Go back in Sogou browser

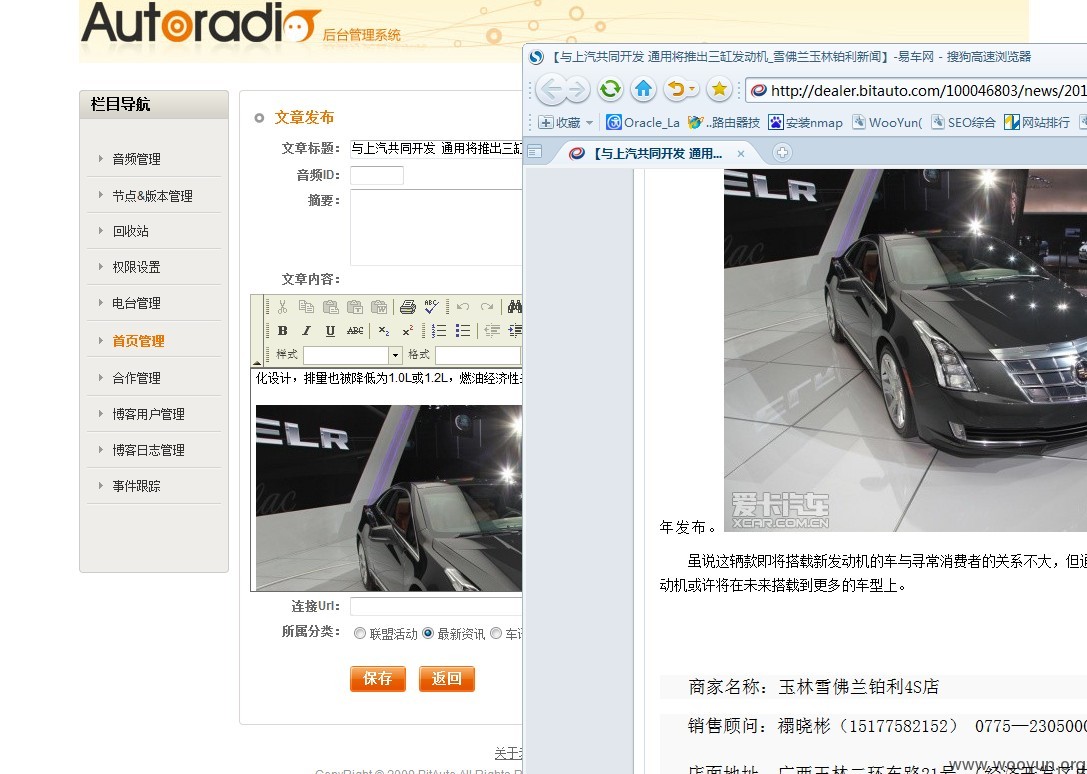552,89
